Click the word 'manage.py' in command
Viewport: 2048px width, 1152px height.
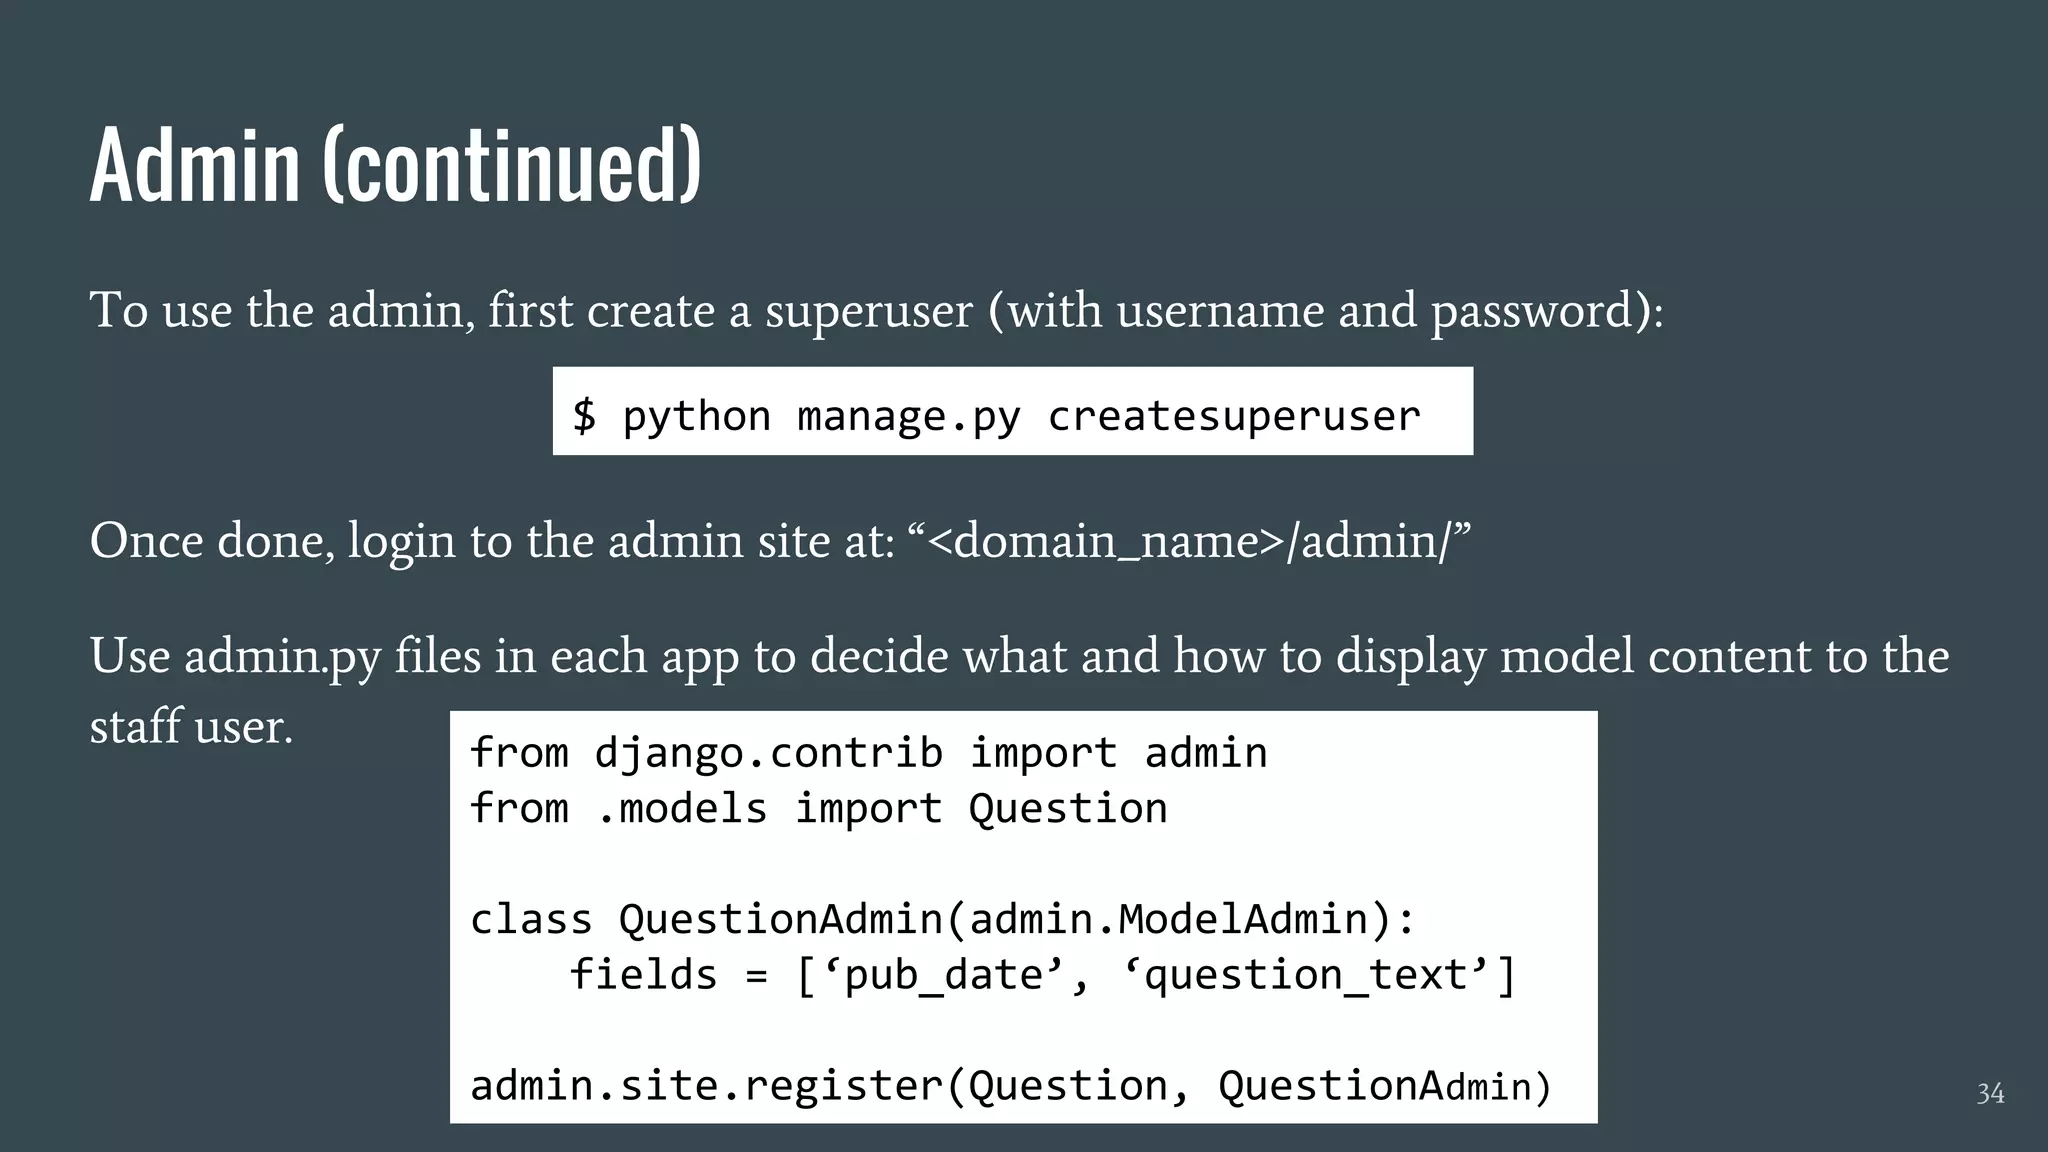[908, 416]
